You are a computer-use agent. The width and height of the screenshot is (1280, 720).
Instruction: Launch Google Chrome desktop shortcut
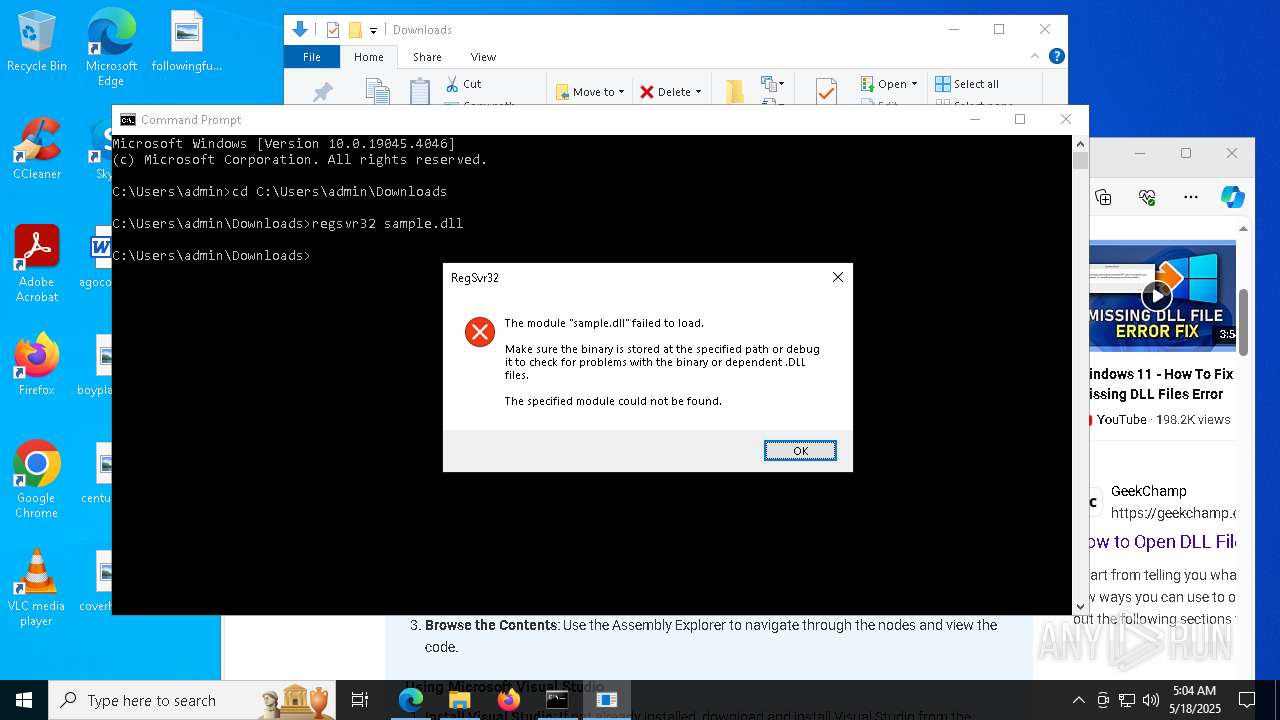pos(37,479)
